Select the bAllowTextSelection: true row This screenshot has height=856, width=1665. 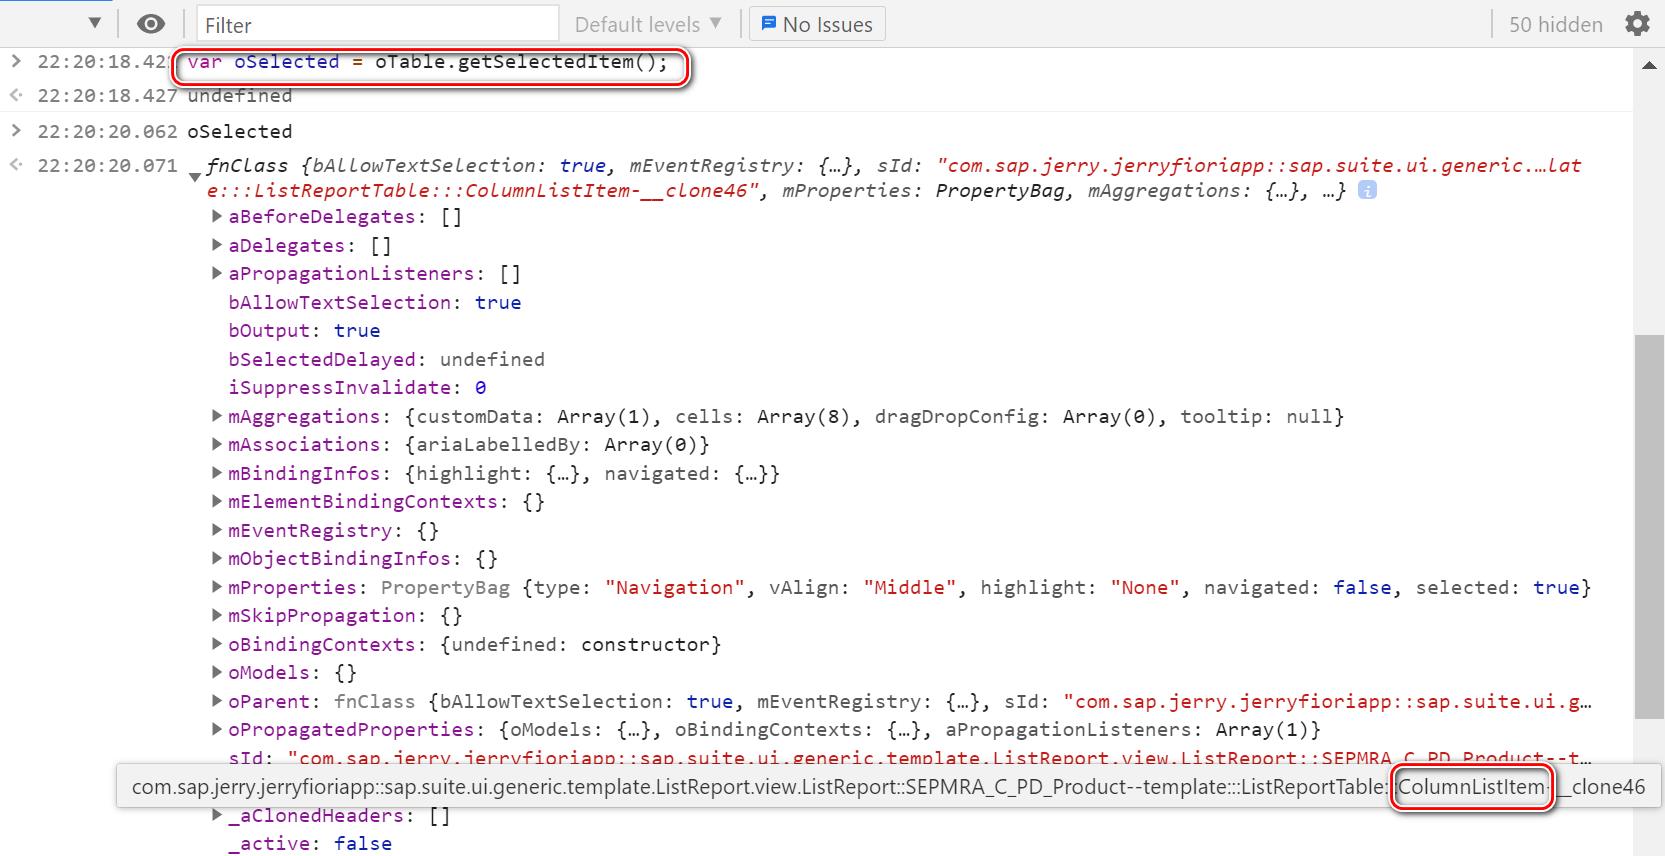pyautogui.click(x=375, y=302)
